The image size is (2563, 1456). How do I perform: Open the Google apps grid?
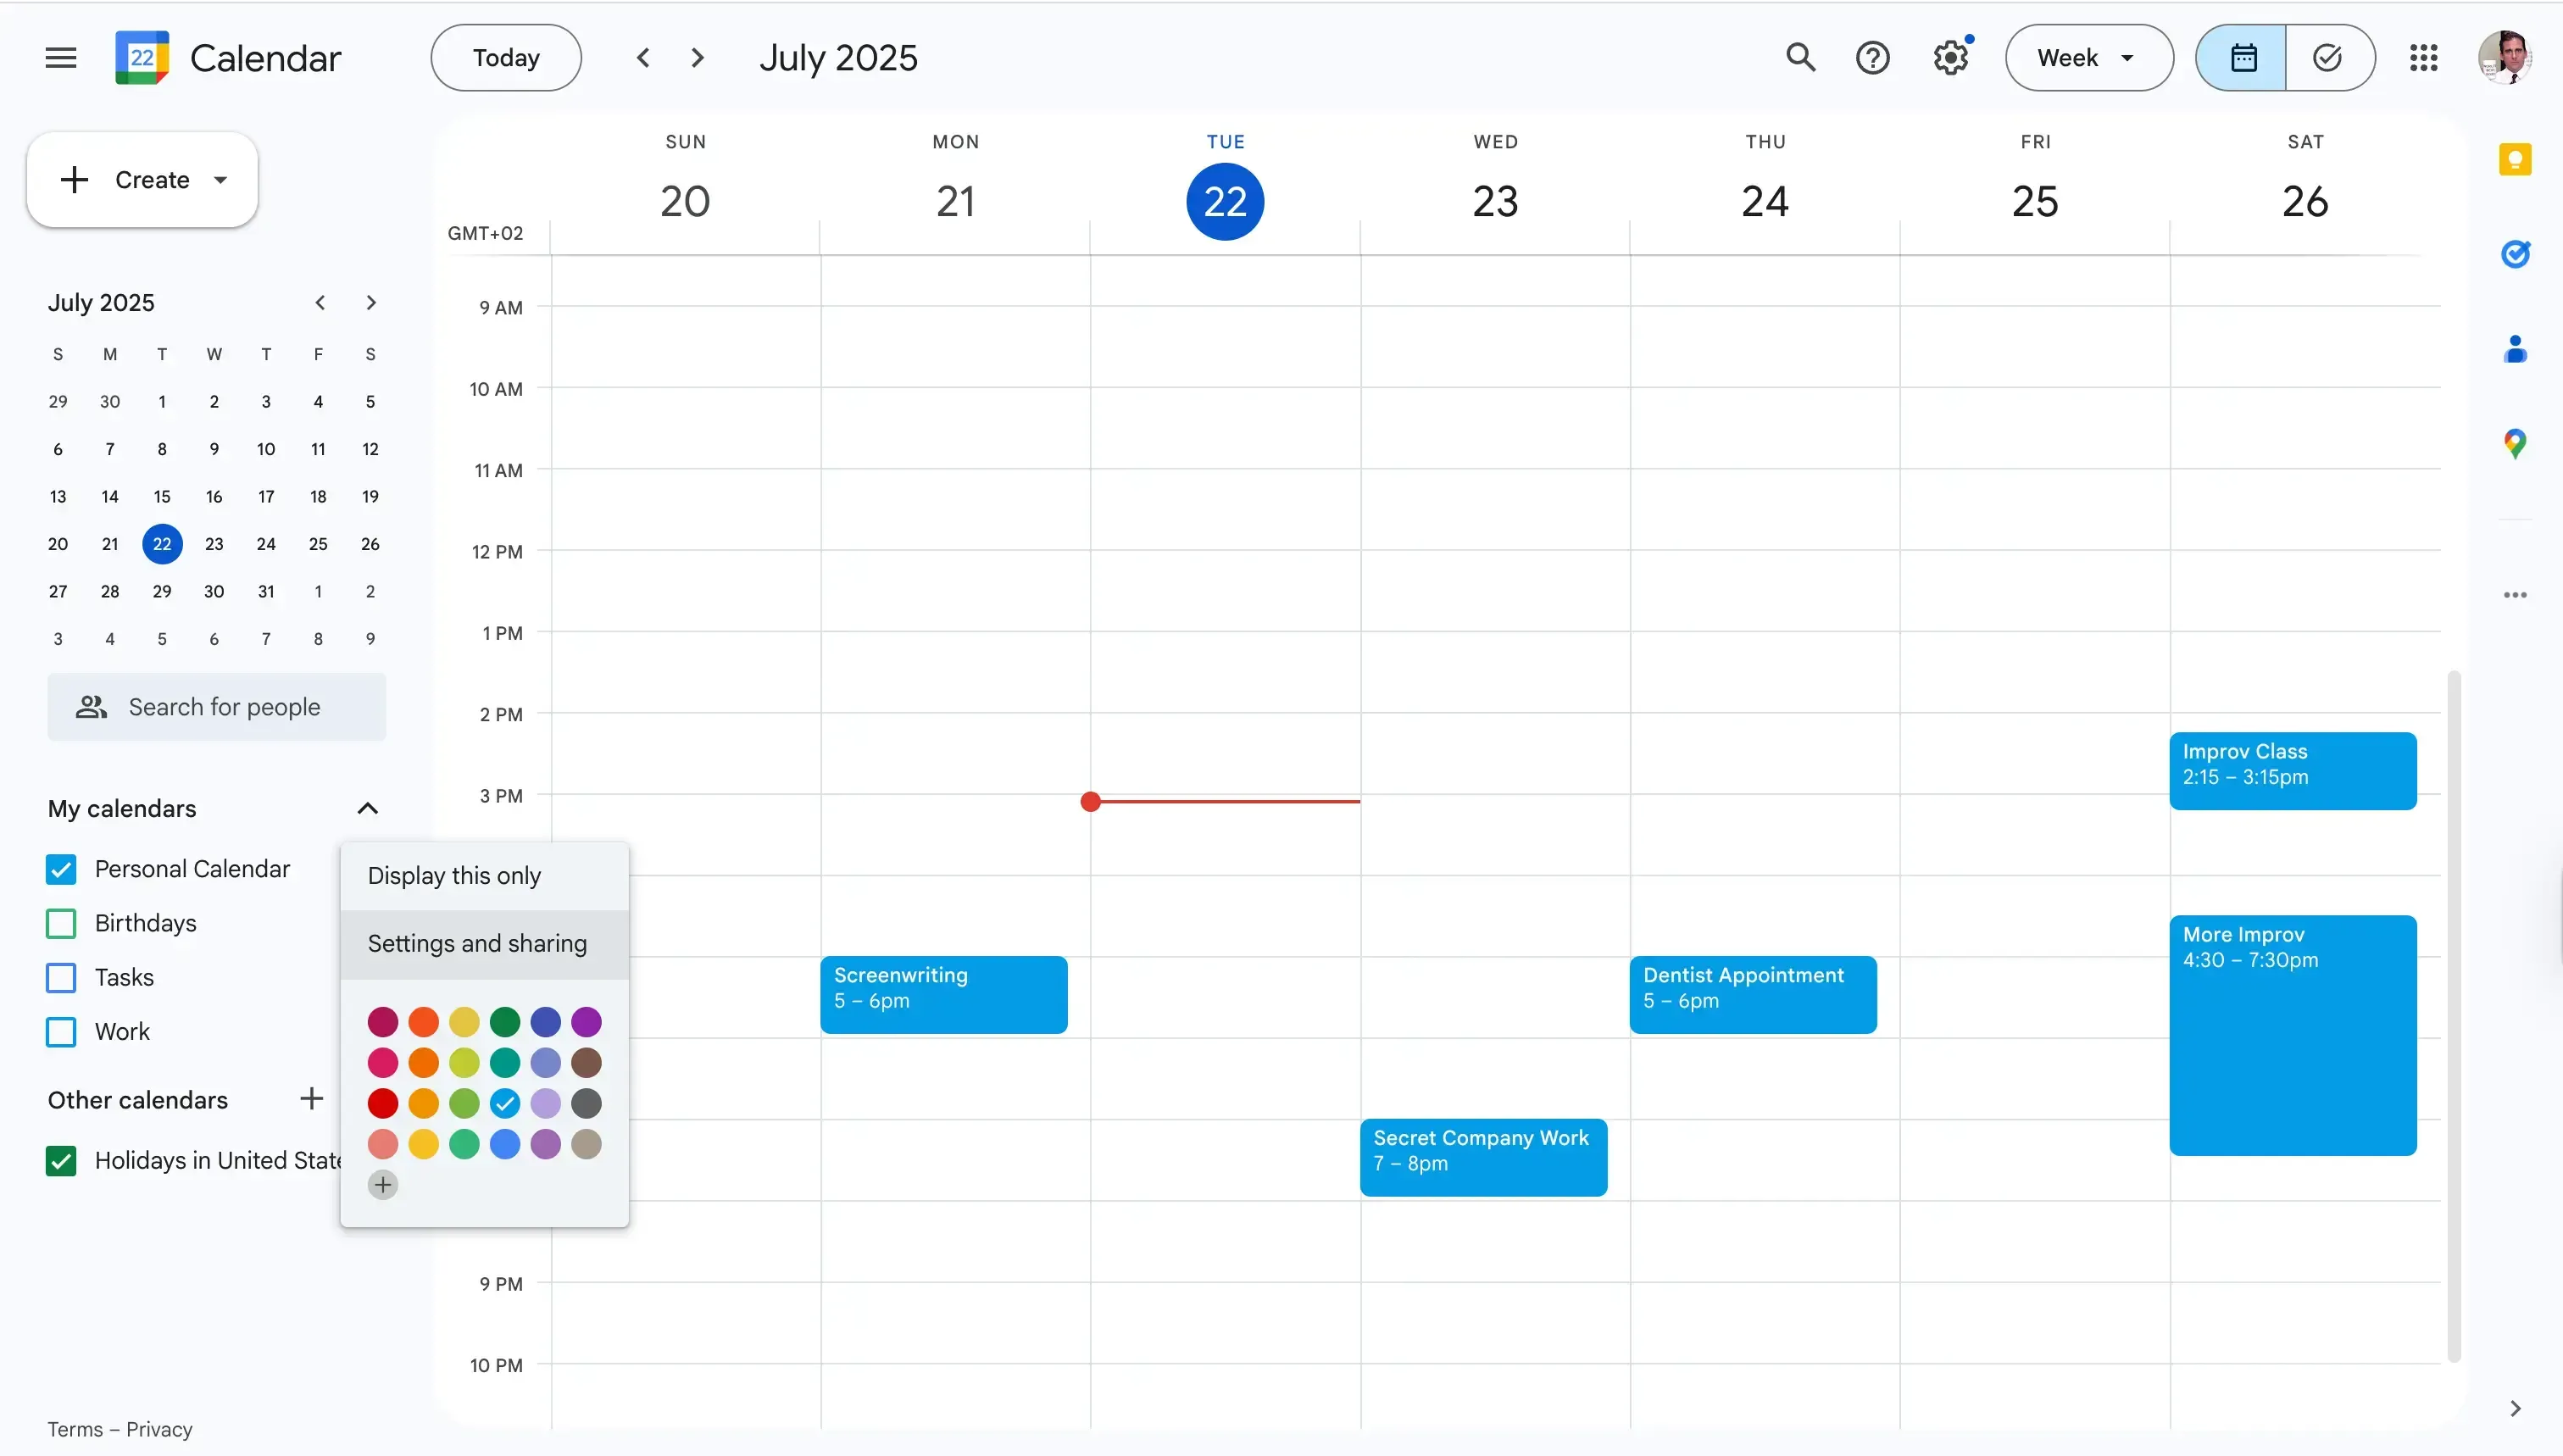pyautogui.click(x=2424, y=57)
